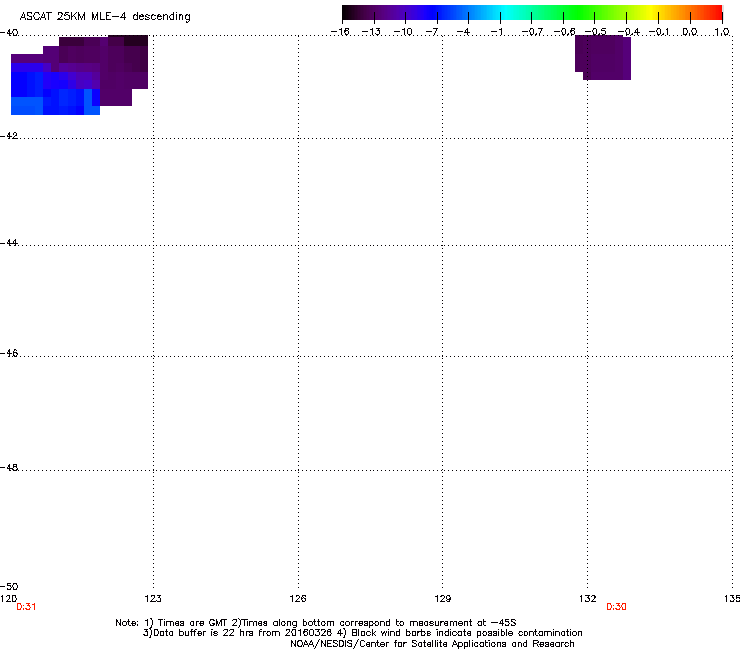Image resolution: width=740 pixels, height=650 pixels.
Task: Click the -16 color bar label
Action: click(x=340, y=32)
